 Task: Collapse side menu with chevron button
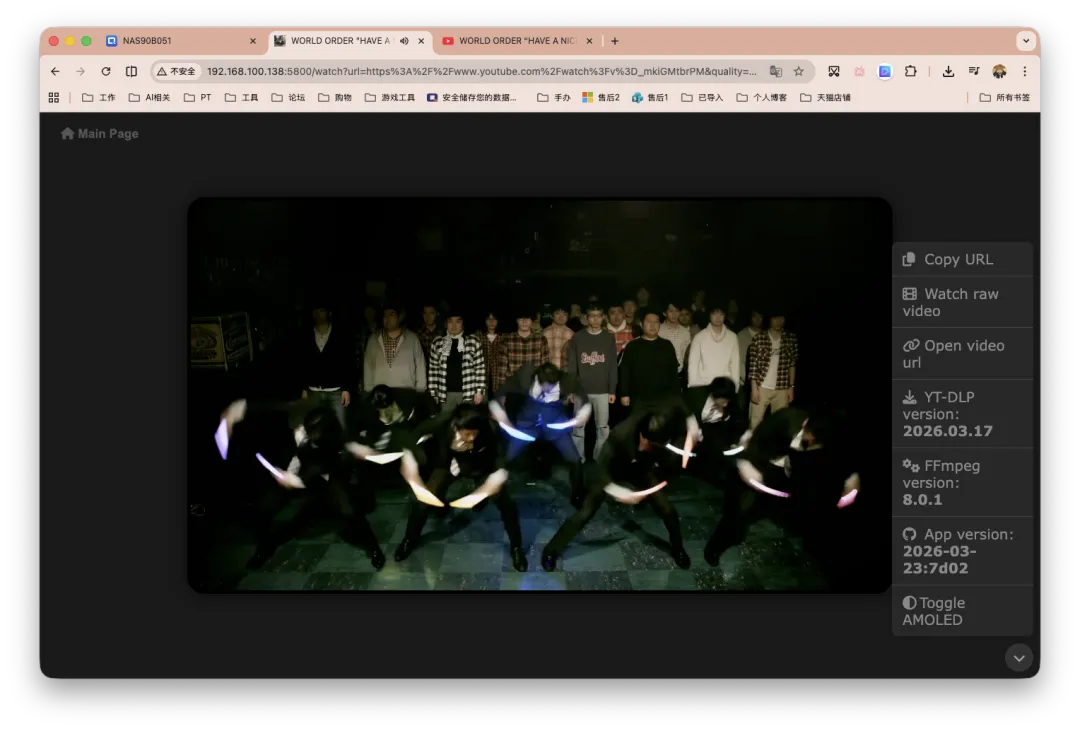click(x=1018, y=658)
